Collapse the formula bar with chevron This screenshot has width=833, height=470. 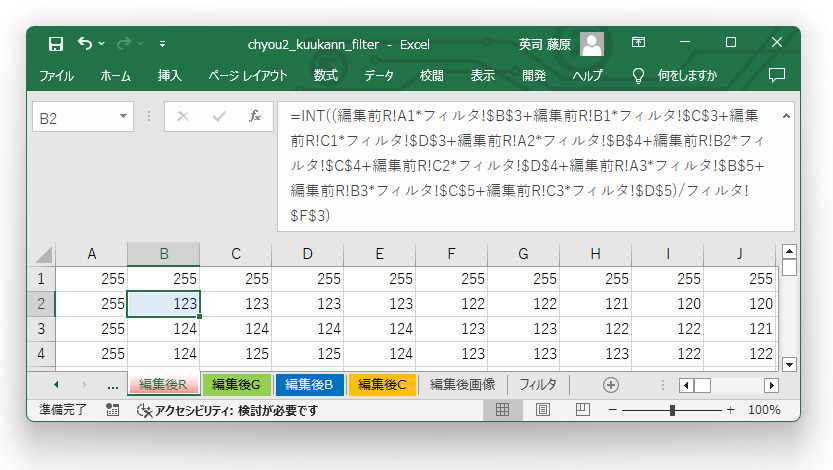(x=785, y=116)
